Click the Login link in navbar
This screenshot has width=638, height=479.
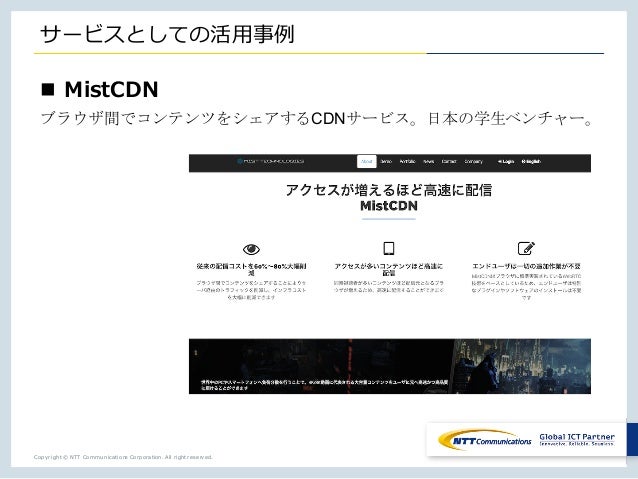(506, 162)
